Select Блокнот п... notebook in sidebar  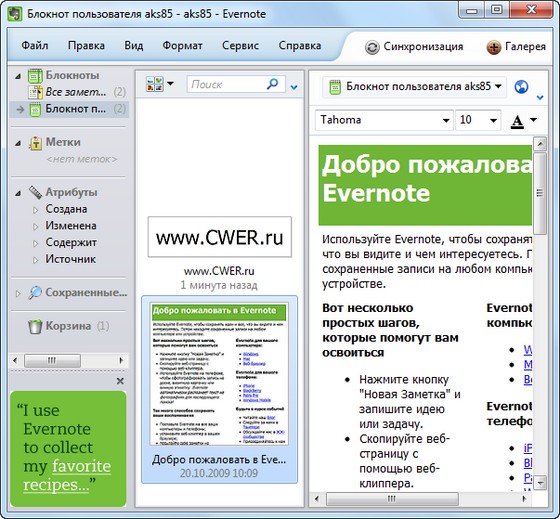point(70,109)
